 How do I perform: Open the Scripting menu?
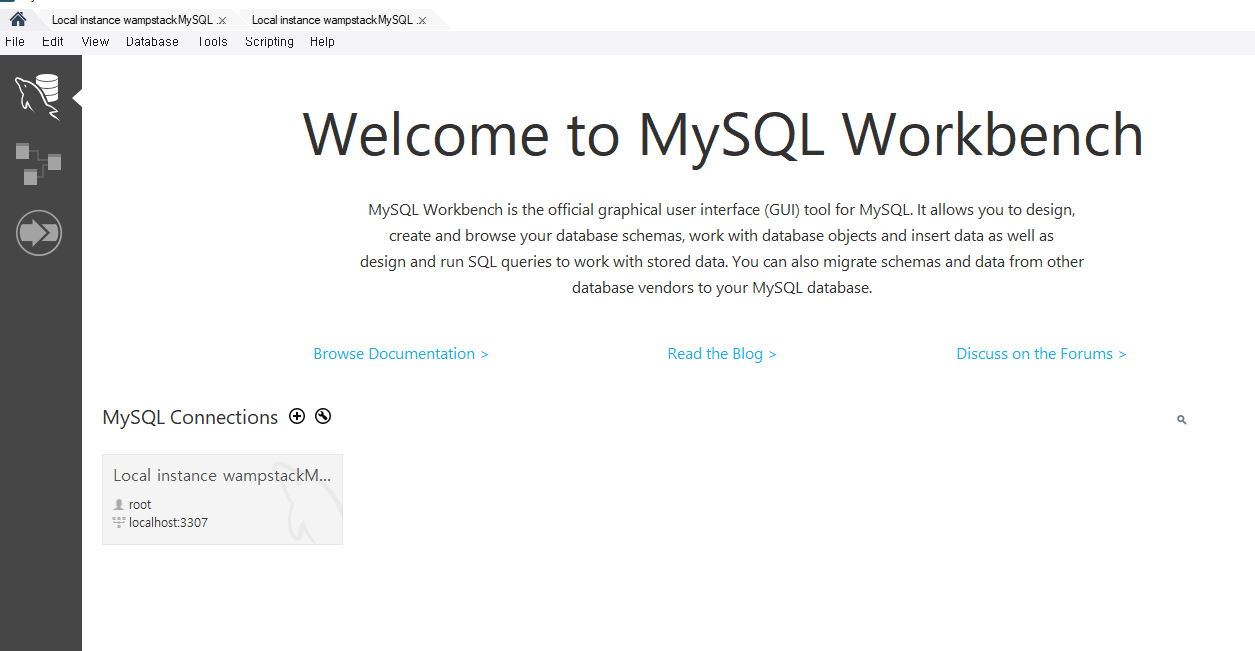click(x=269, y=41)
